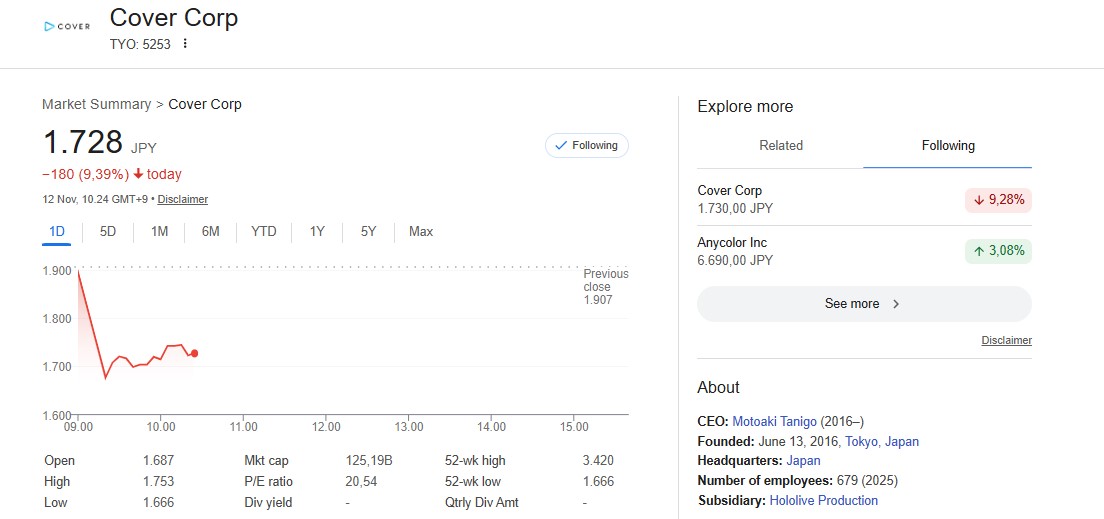Select the 6M chart range
Screen dimensions: 1104x519
pyautogui.click(x=211, y=232)
